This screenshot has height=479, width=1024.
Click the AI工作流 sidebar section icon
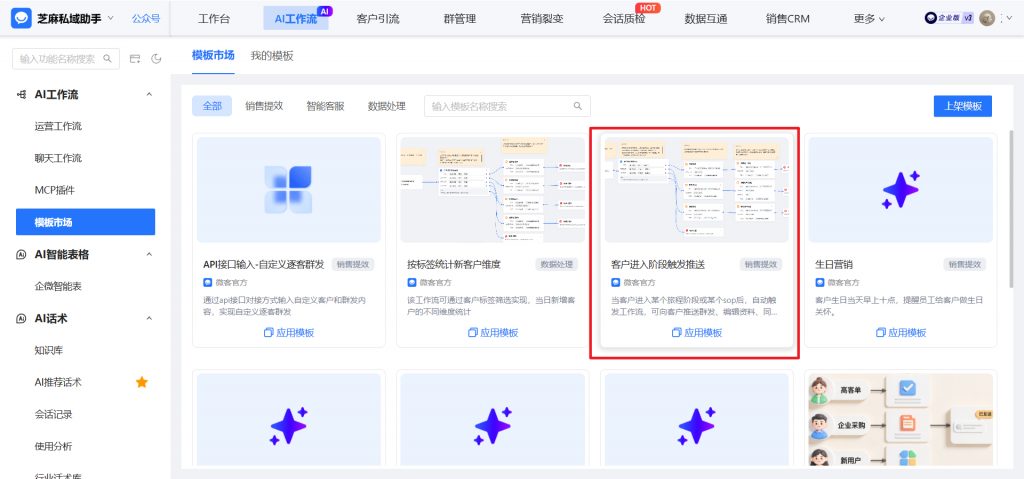(22, 95)
